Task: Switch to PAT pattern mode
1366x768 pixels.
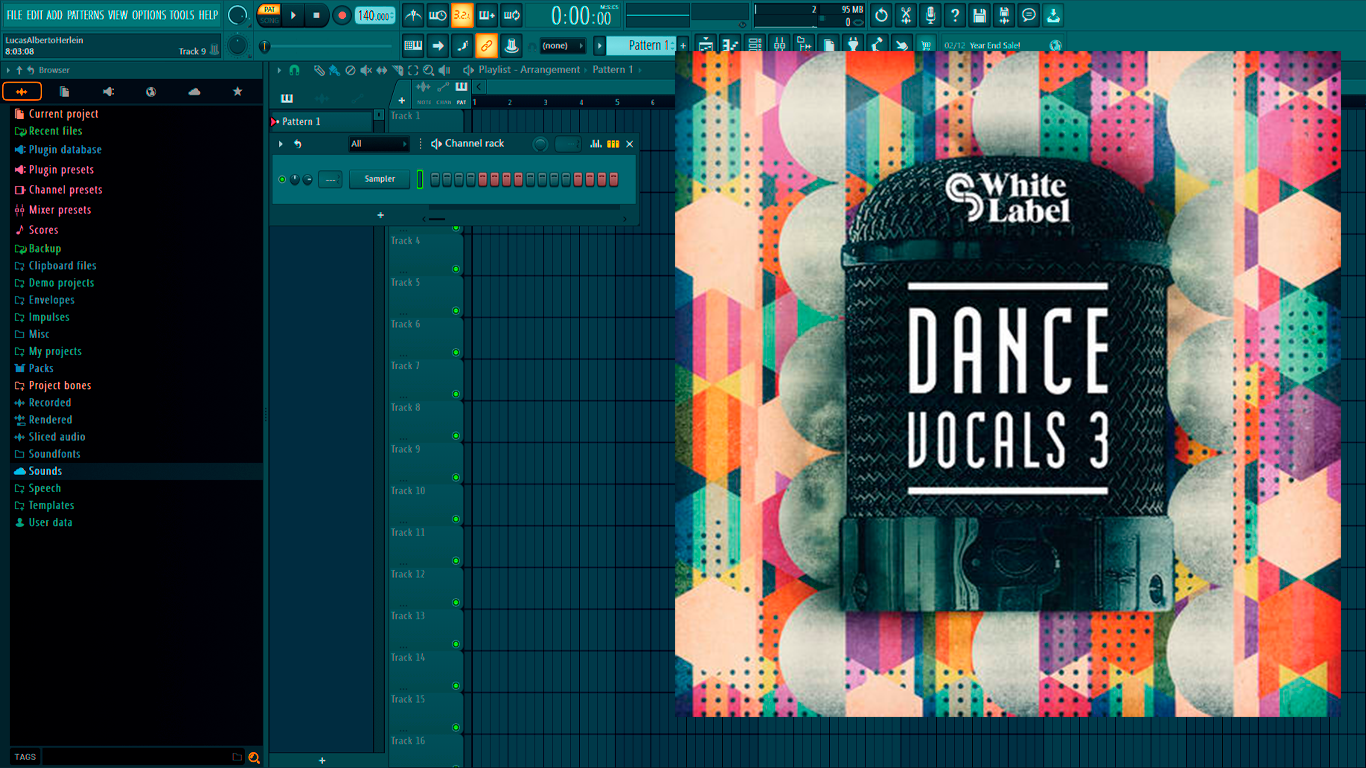Action: (x=269, y=10)
